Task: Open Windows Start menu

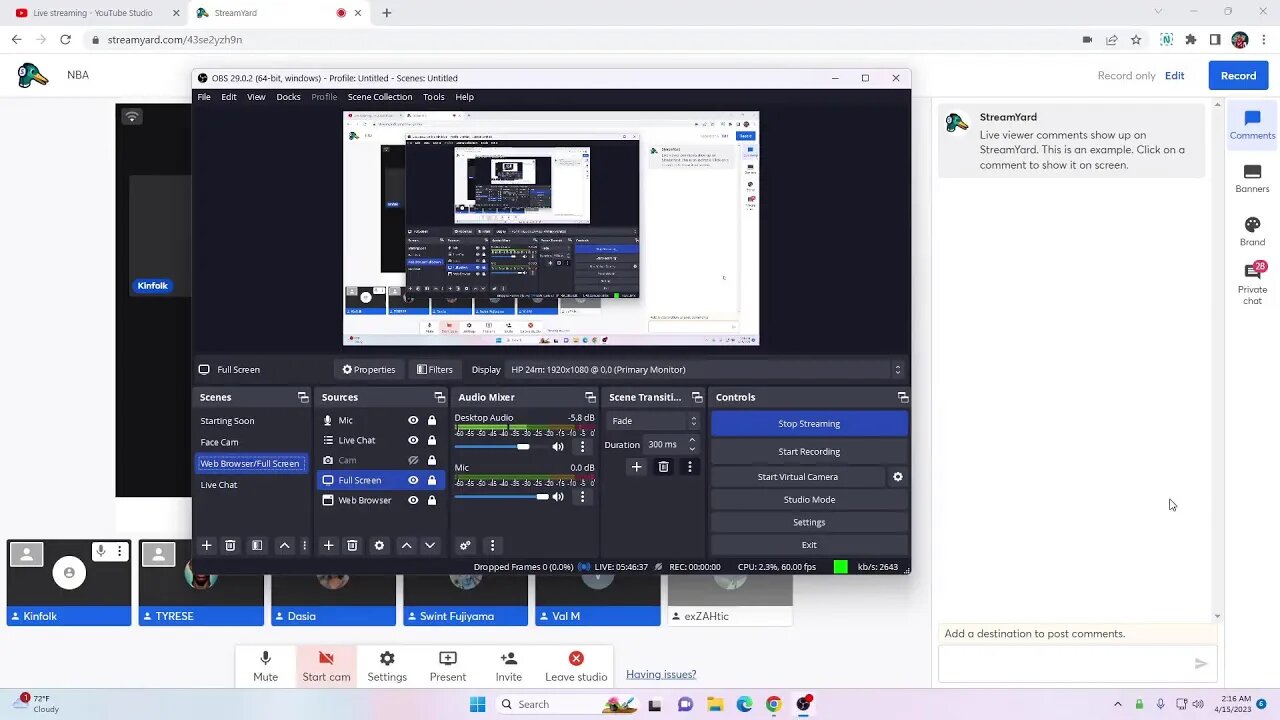Action: click(x=477, y=704)
